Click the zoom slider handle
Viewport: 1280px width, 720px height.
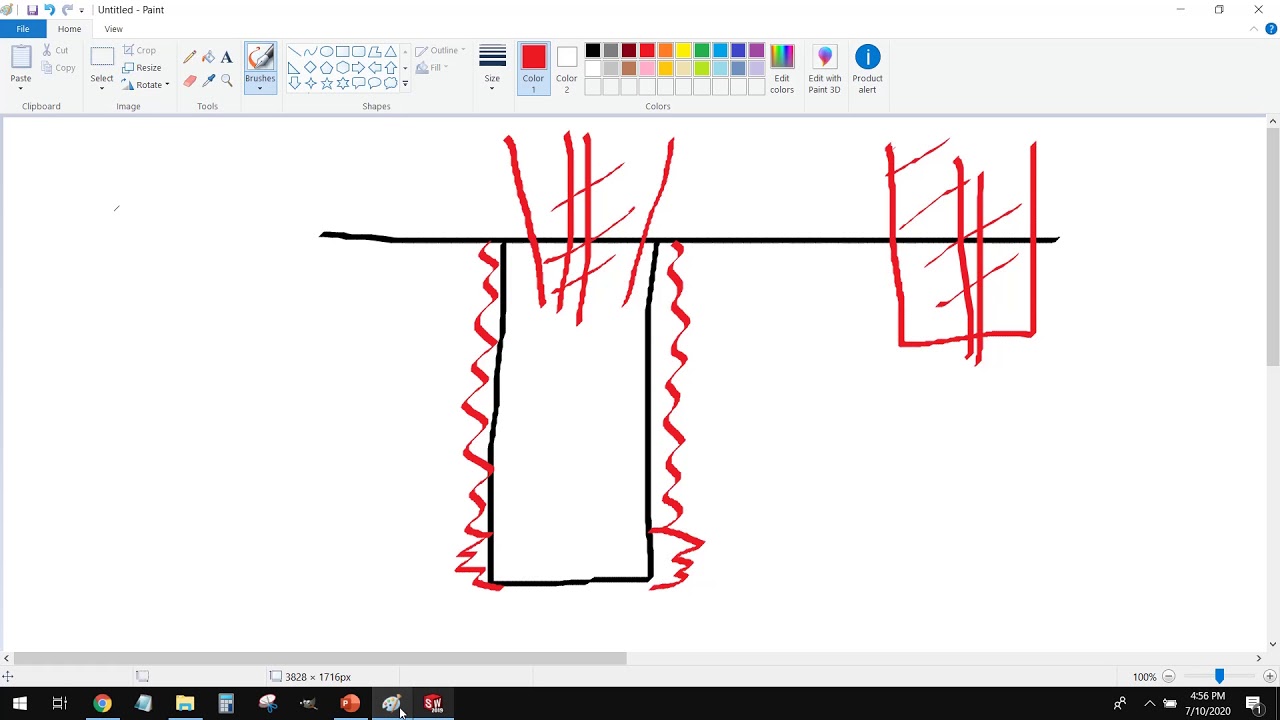(1219, 677)
